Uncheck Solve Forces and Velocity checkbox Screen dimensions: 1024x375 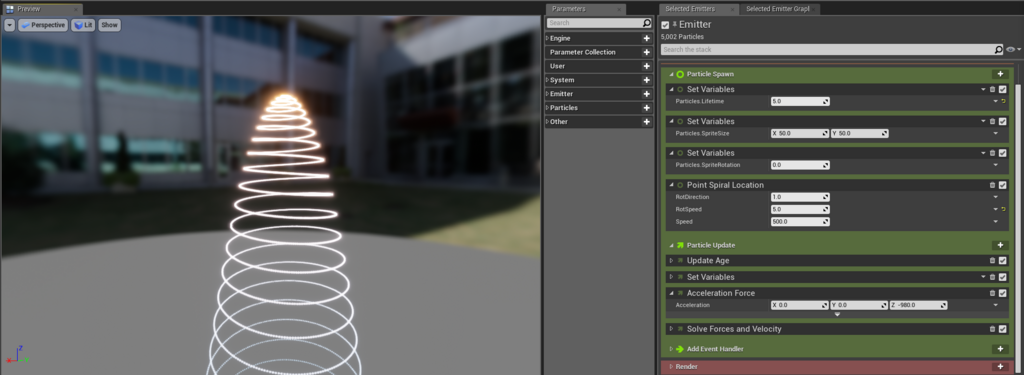(1002, 329)
